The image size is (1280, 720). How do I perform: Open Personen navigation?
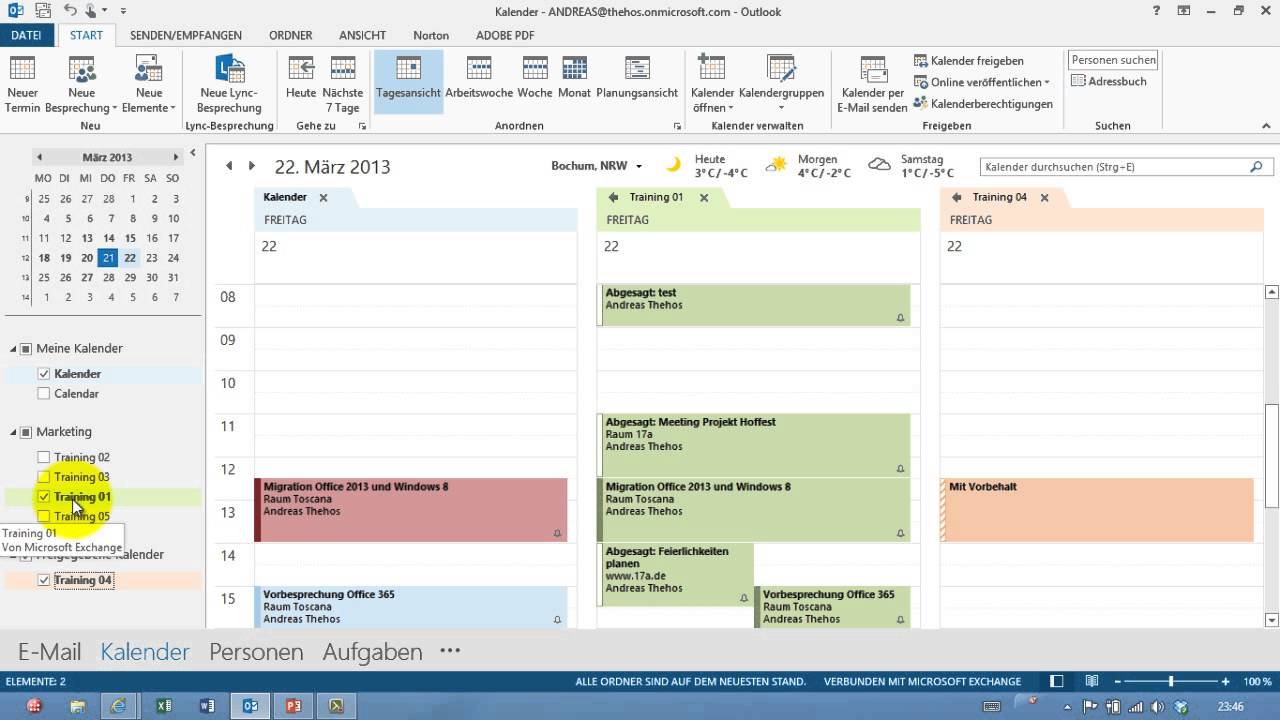256,652
